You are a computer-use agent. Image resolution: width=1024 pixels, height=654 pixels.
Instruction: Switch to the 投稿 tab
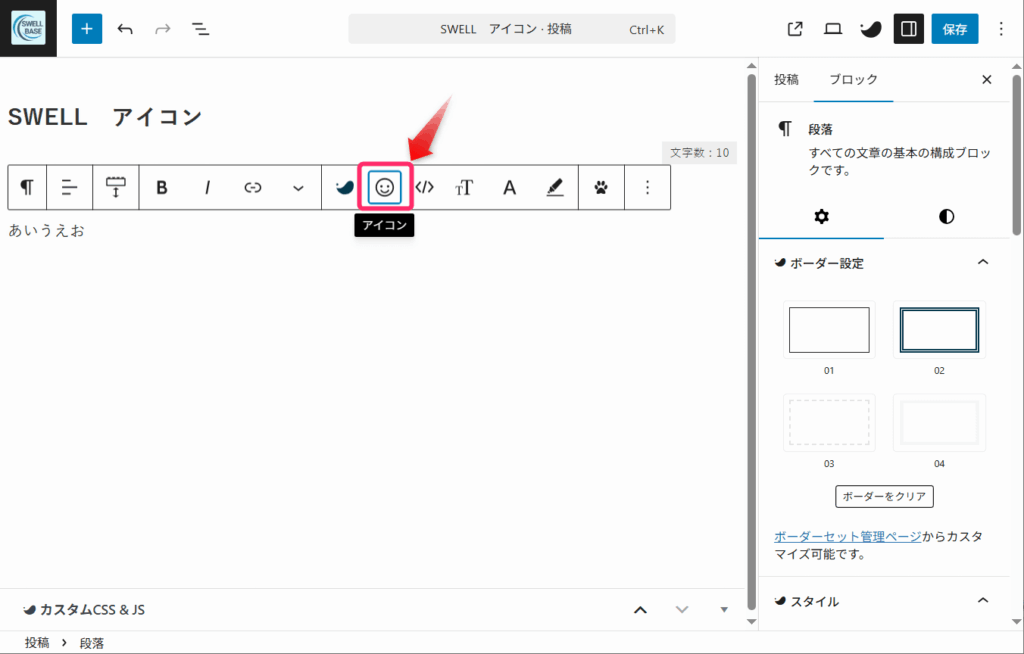(x=786, y=80)
